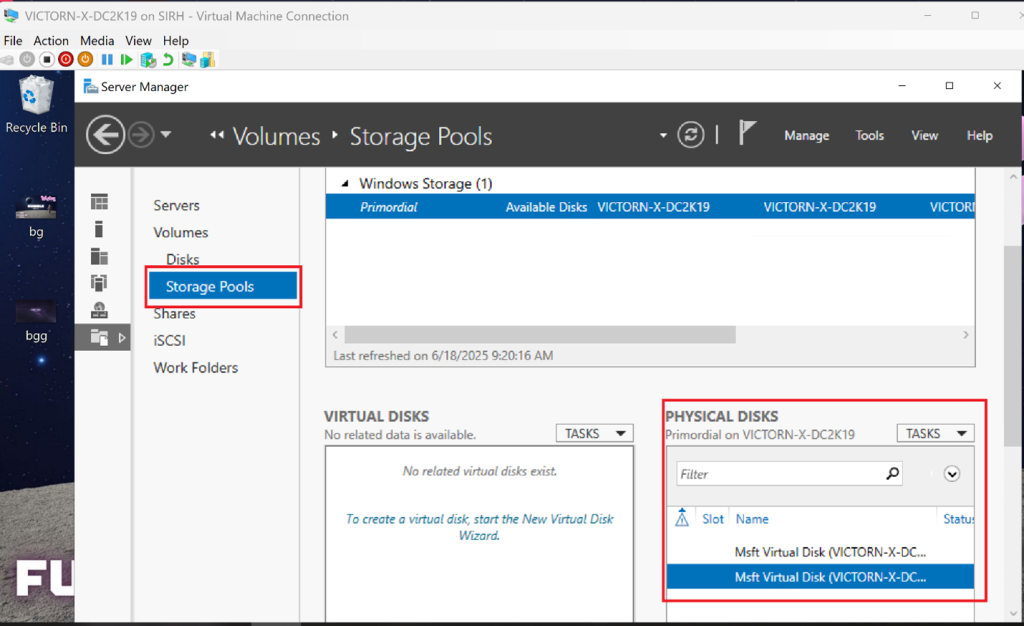The image size is (1024, 626).
Task: Open the Media menu of the VM connection
Action: [97, 41]
